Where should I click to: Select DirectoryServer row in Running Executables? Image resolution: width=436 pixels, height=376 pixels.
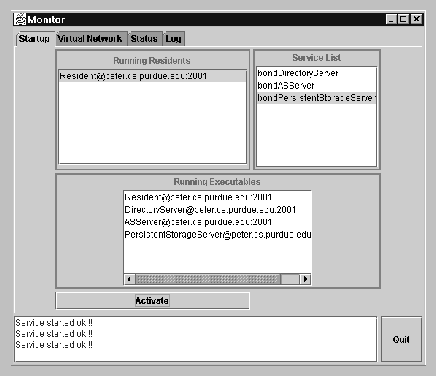click(x=218, y=210)
